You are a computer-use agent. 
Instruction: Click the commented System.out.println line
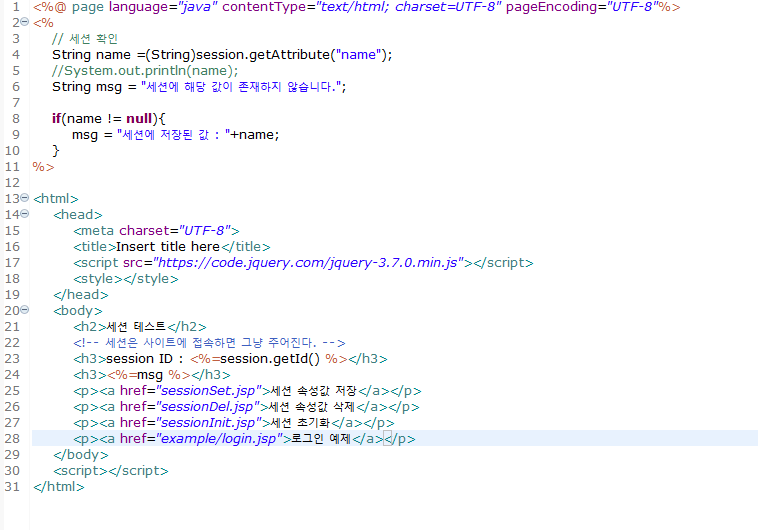[x=145, y=71]
